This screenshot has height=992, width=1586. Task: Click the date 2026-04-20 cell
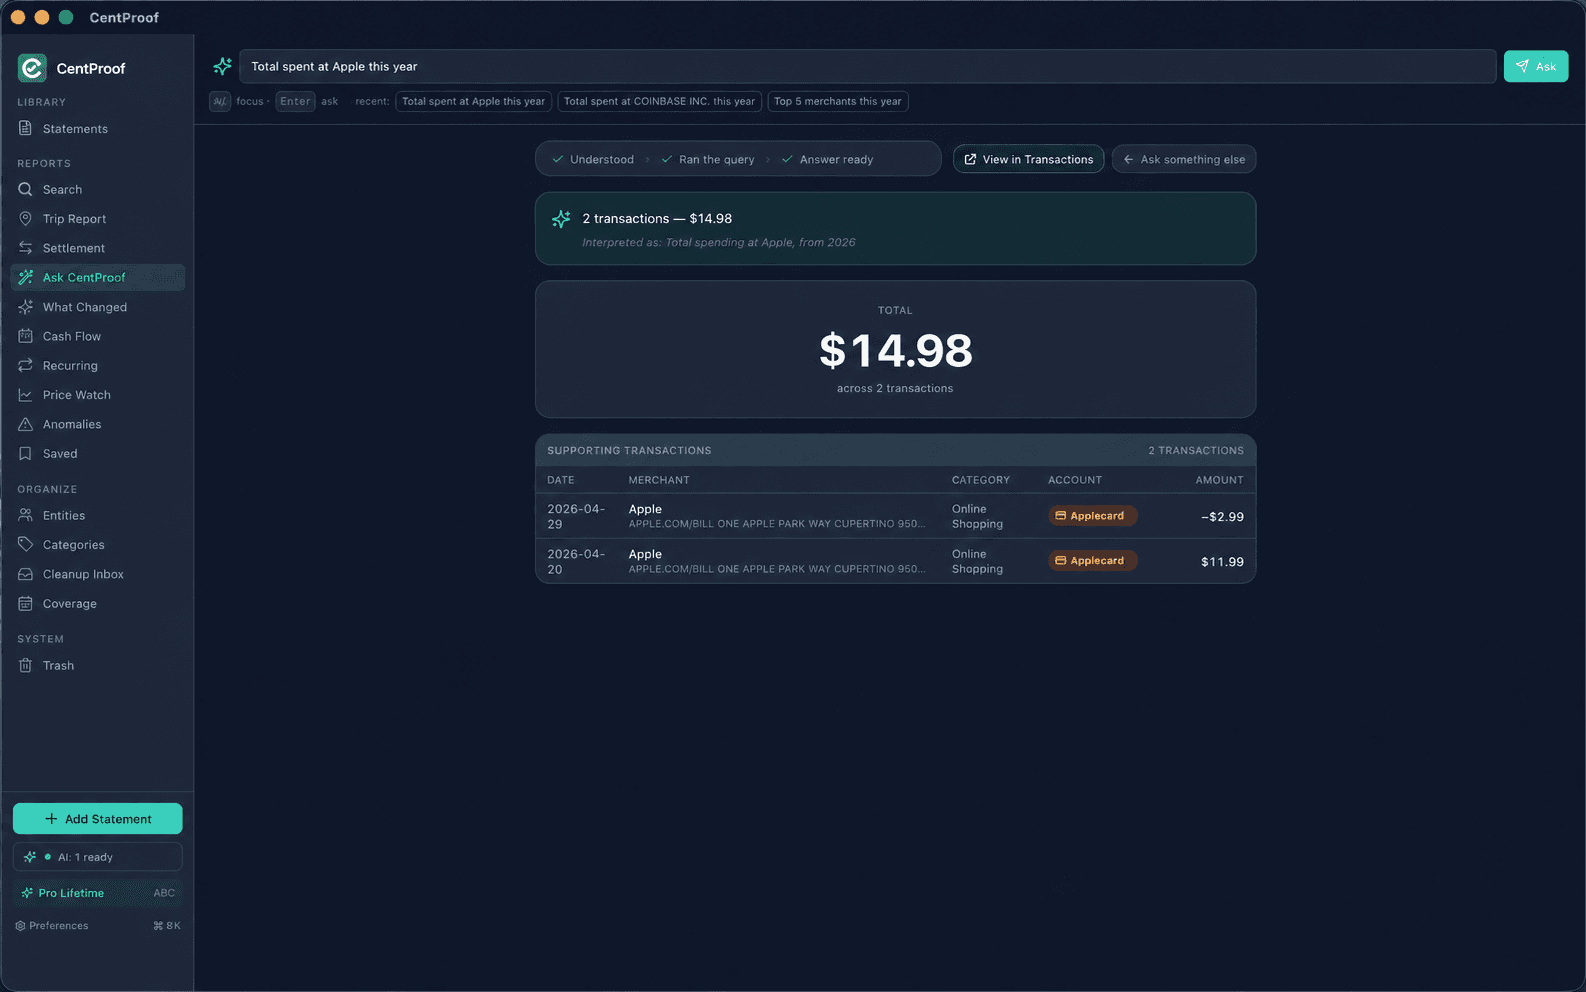point(576,561)
